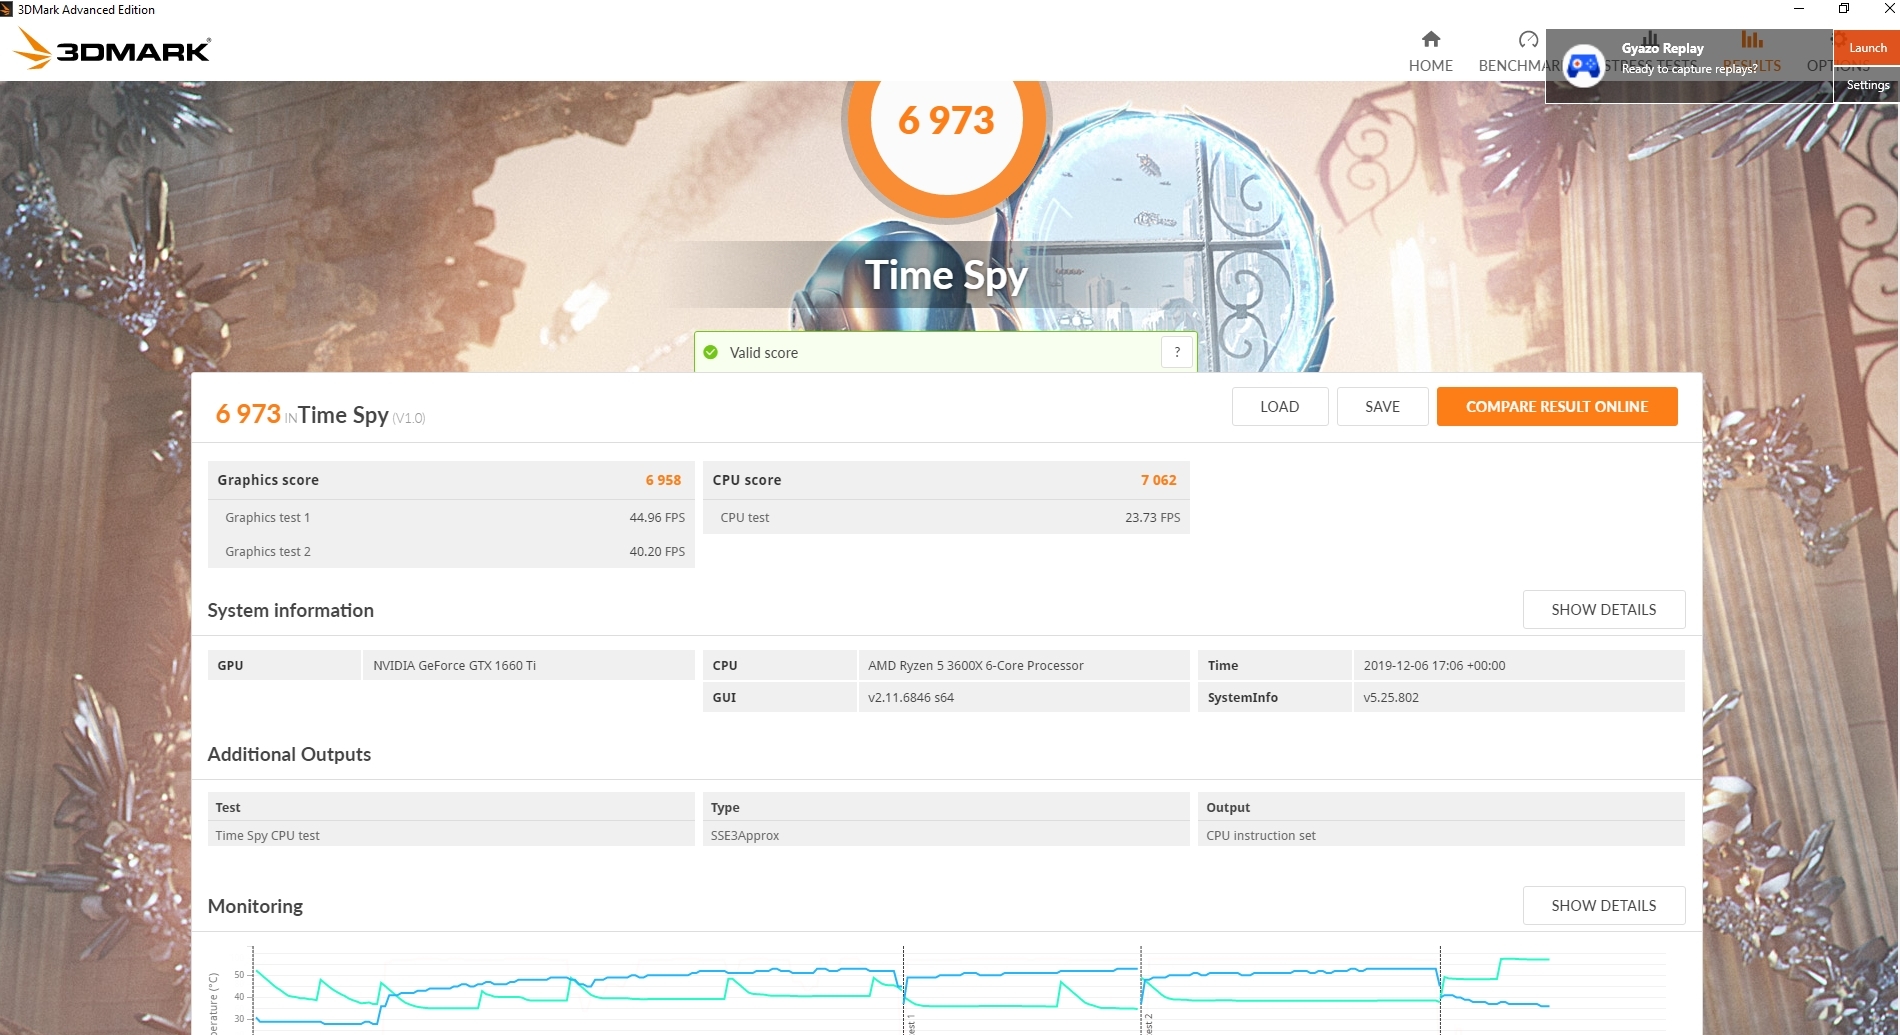
Task: Click the 'Graphics test 2' row label
Action: (x=268, y=551)
